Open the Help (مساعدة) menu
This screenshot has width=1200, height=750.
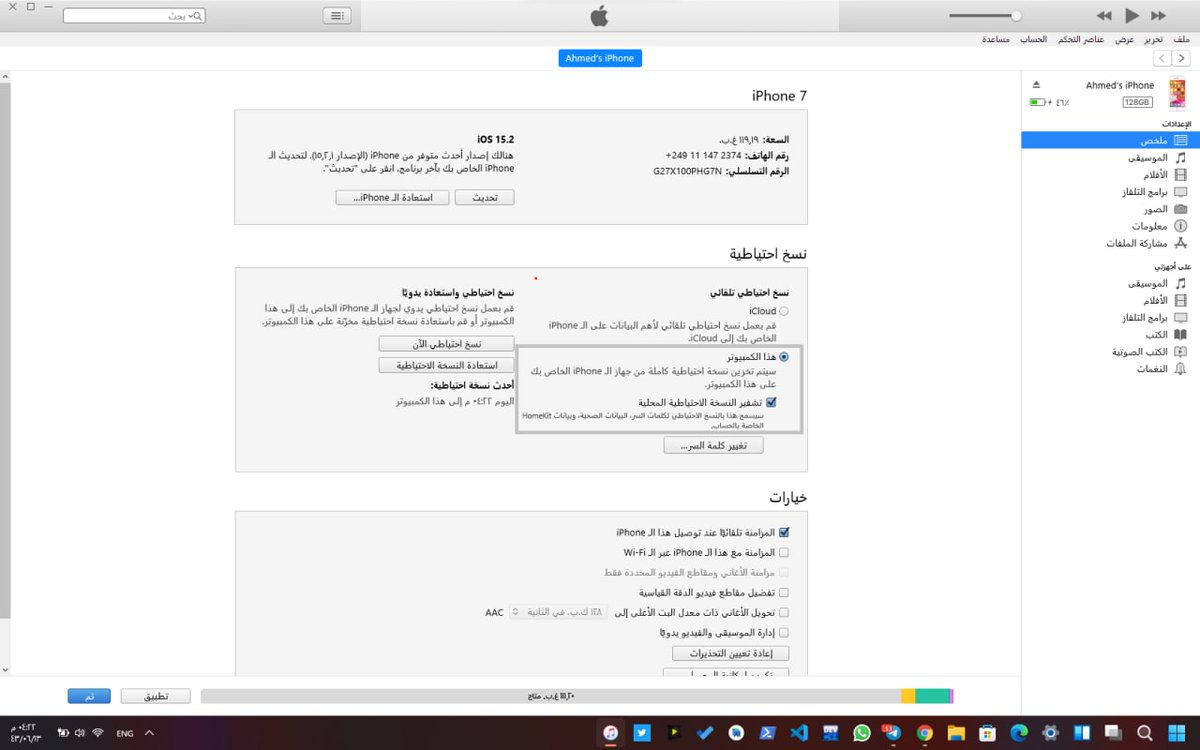[x=995, y=39]
